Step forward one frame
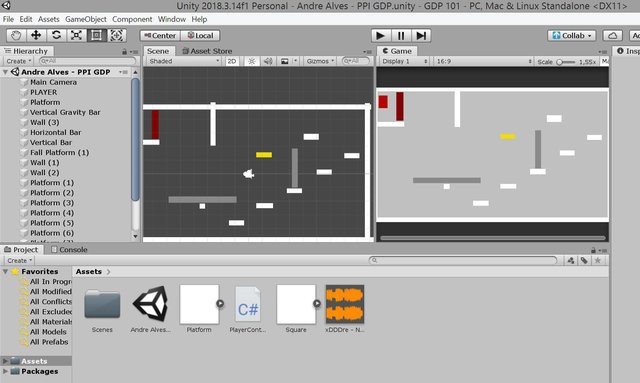 [x=421, y=36]
